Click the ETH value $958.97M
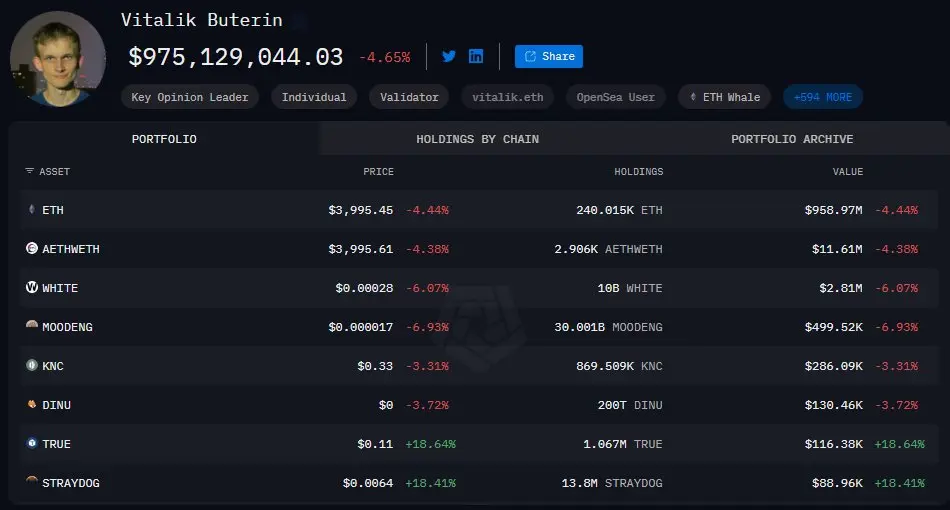 click(x=834, y=210)
